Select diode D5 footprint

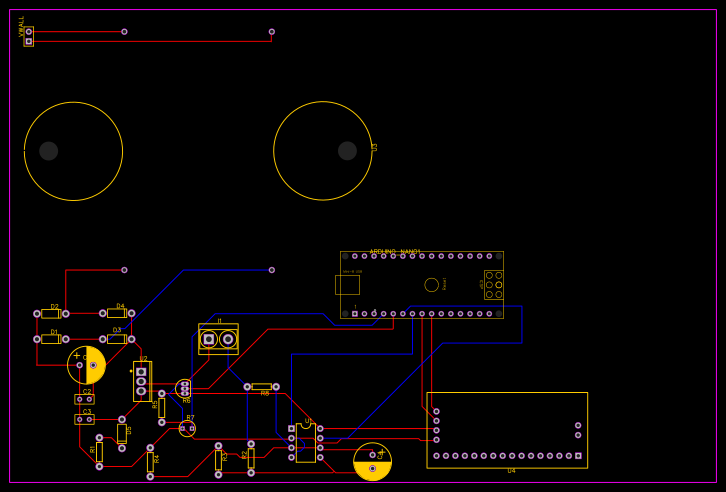tap(122, 434)
